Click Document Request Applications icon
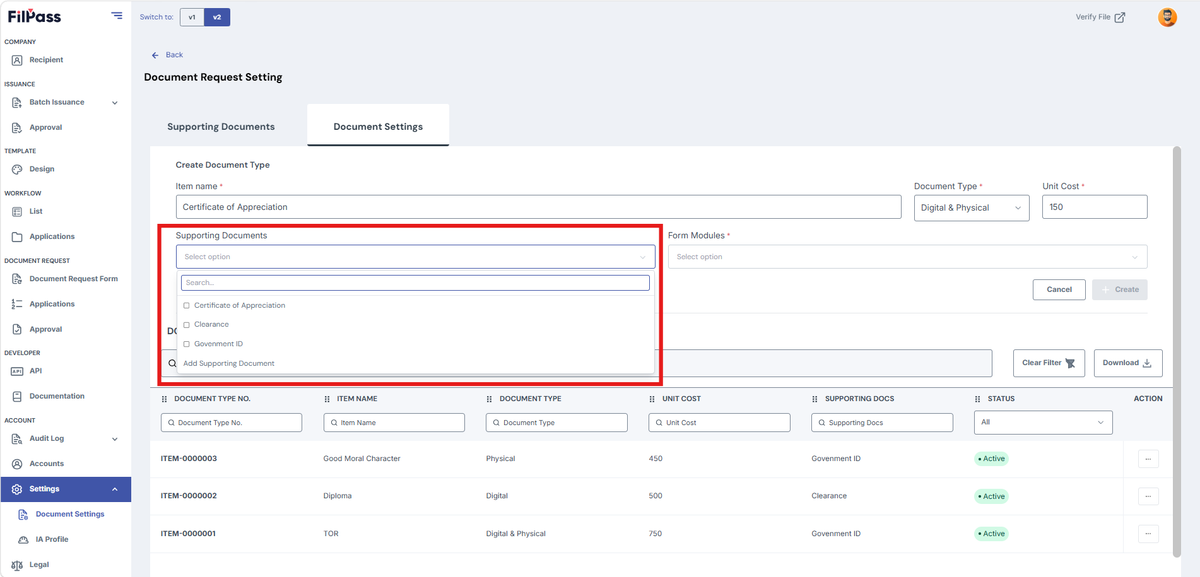The height and width of the screenshot is (577, 1200). click(x=17, y=304)
